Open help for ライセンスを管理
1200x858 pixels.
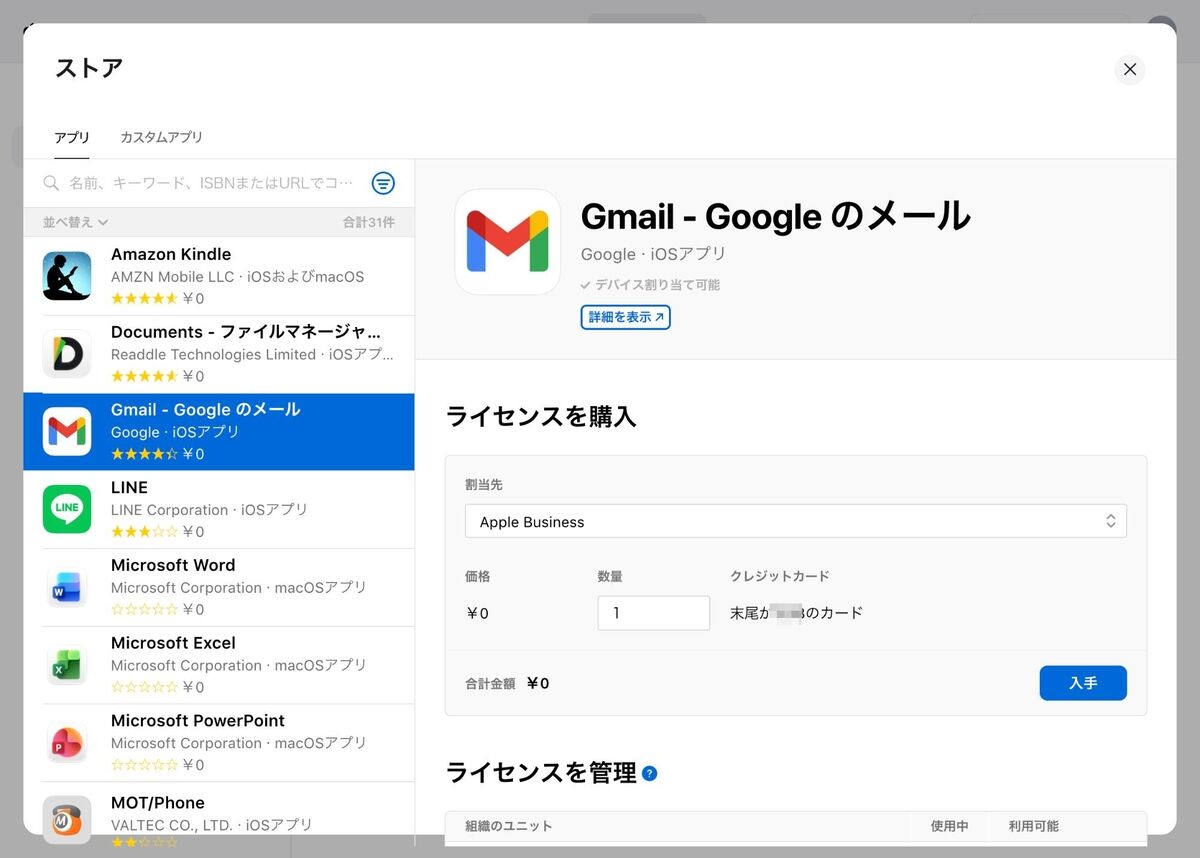(x=650, y=773)
